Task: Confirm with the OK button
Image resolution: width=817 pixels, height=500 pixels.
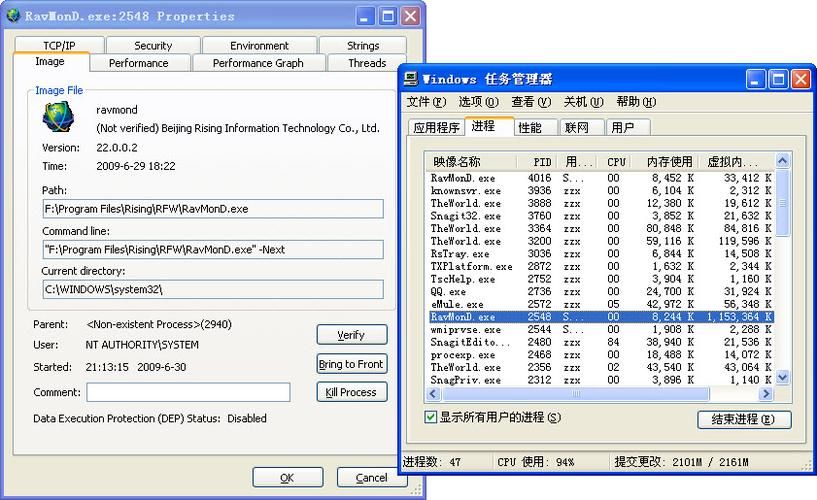Action: [288, 478]
